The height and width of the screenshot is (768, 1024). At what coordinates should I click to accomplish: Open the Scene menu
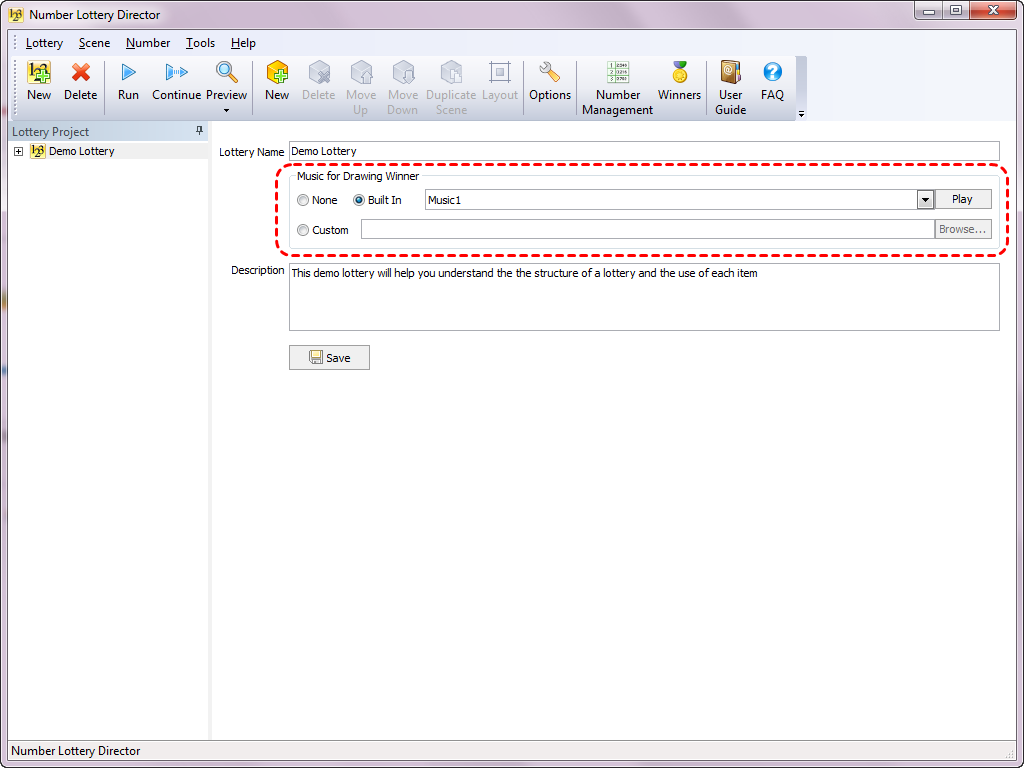coord(94,43)
